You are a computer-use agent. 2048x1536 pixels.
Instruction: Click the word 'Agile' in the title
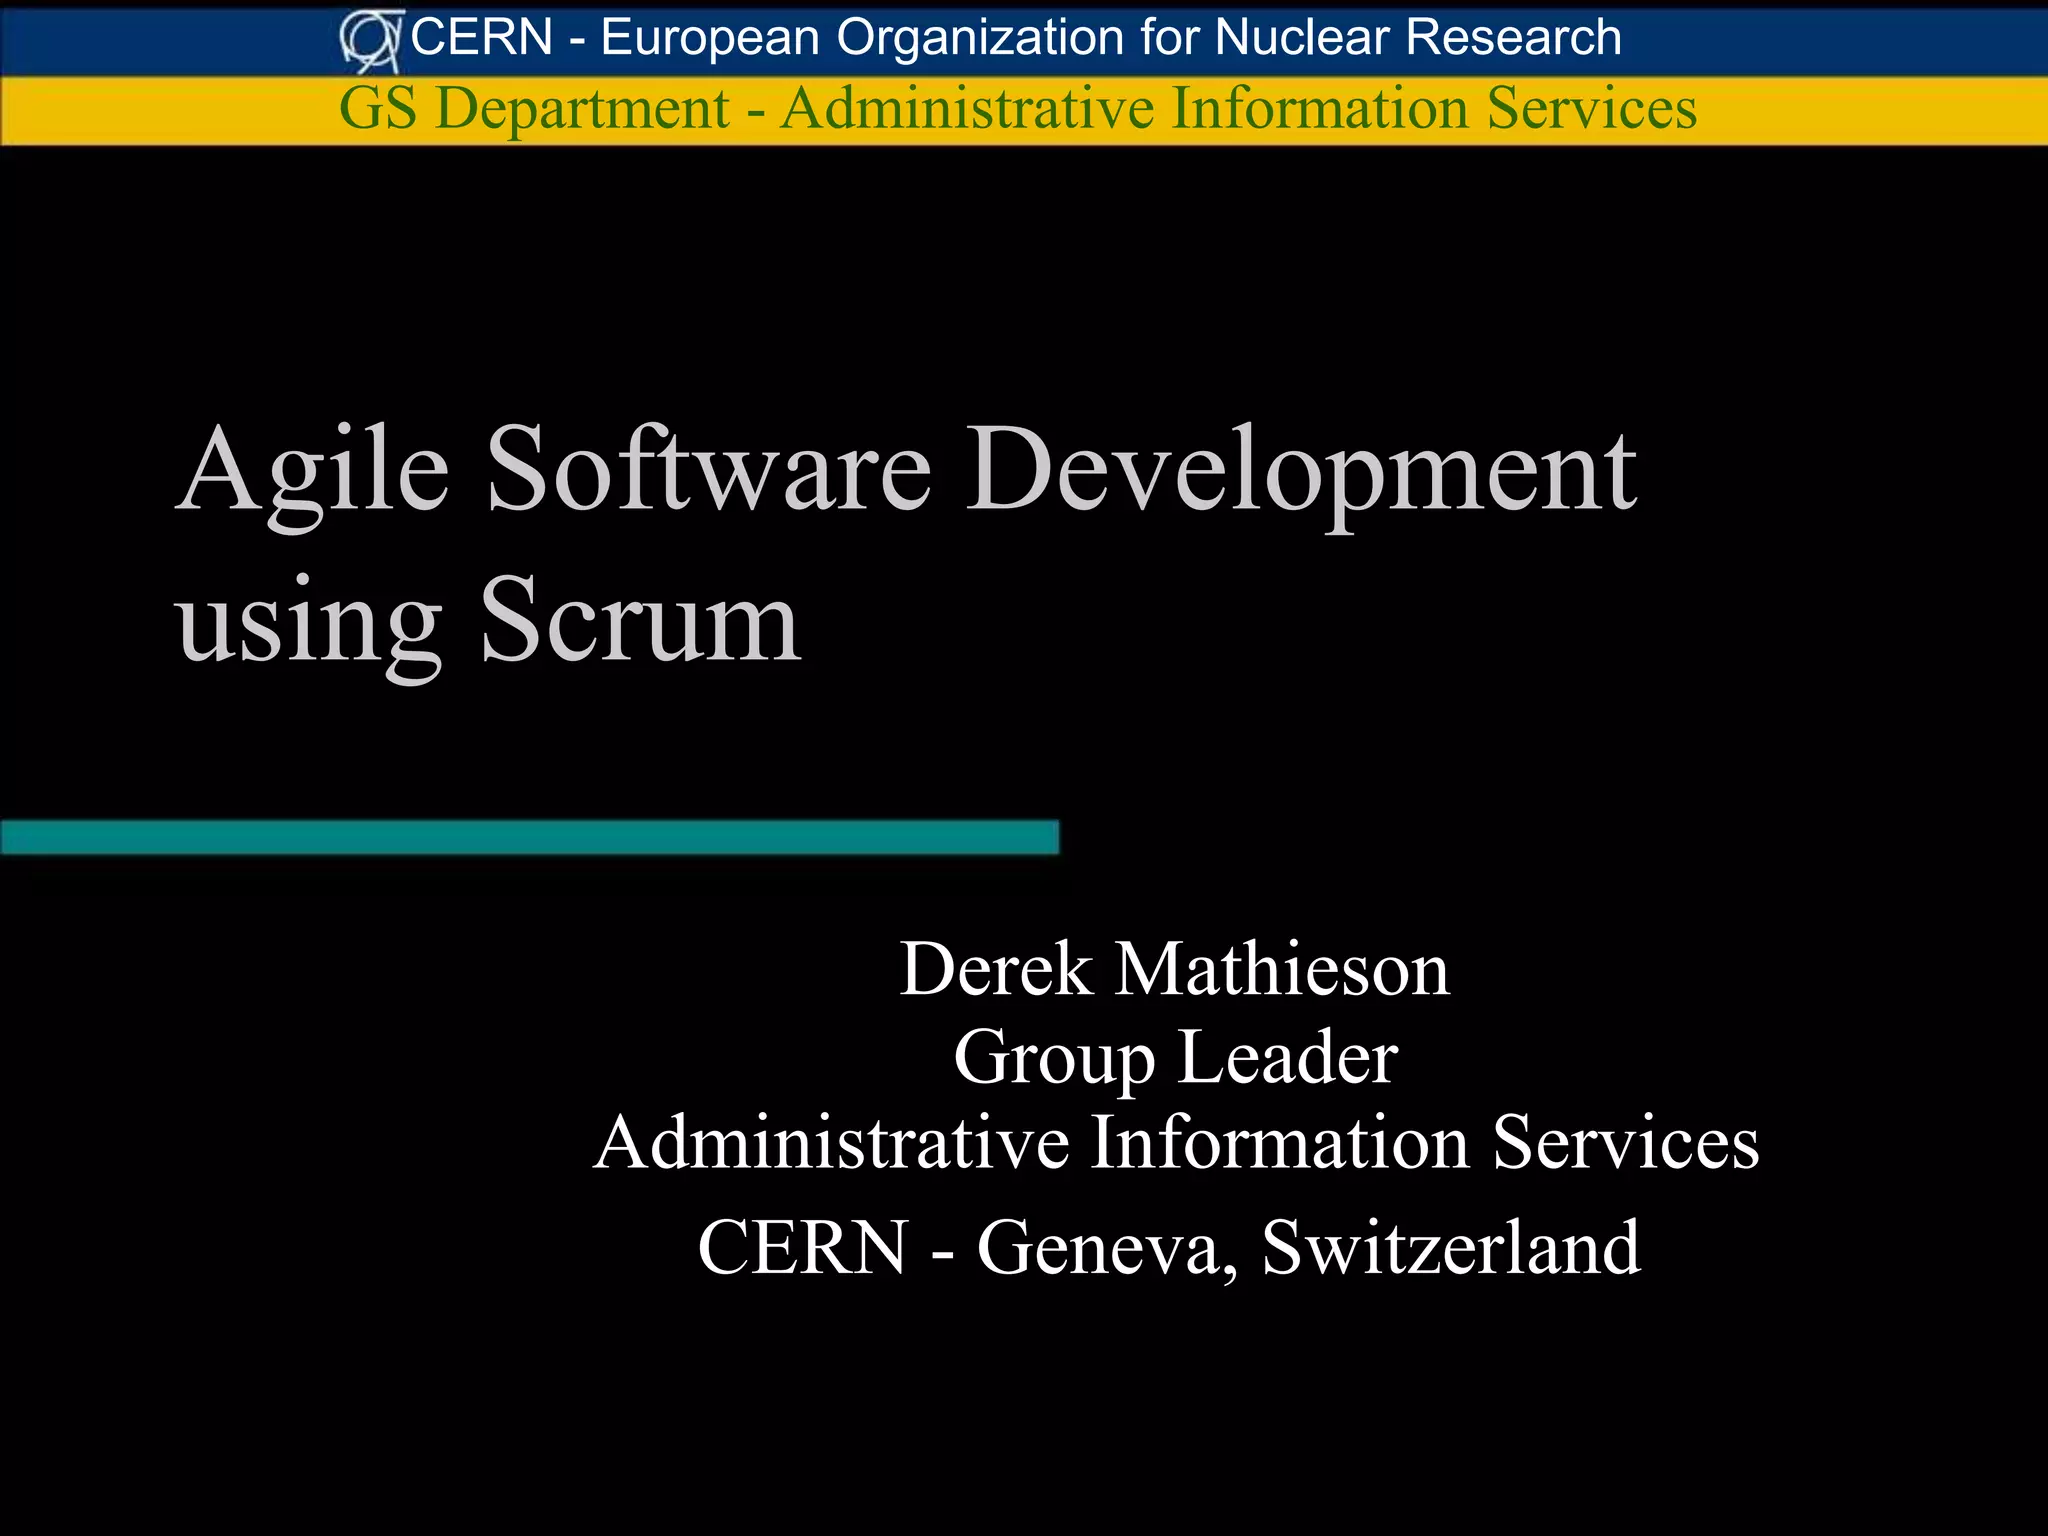pyautogui.click(x=313, y=470)
